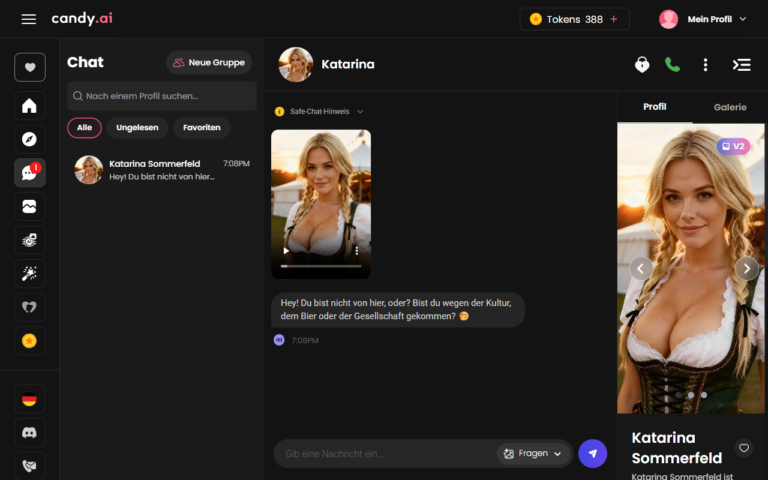Open Katarina Sommerfeld conversation
Image resolution: width=768 pixels, height=480 pixels.
(162, 170)
